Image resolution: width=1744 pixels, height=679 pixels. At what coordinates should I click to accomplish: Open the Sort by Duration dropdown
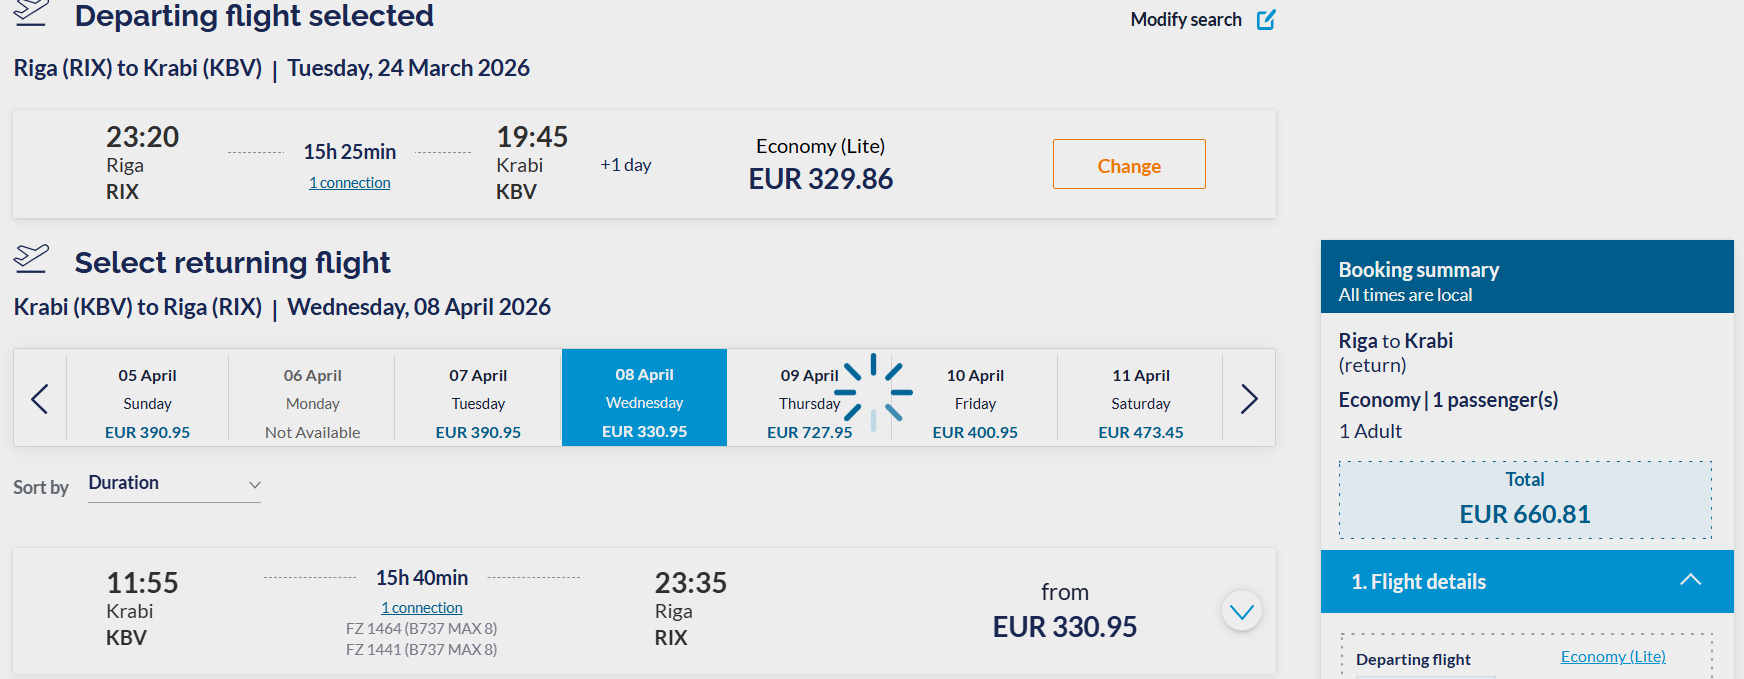[174, 484]
